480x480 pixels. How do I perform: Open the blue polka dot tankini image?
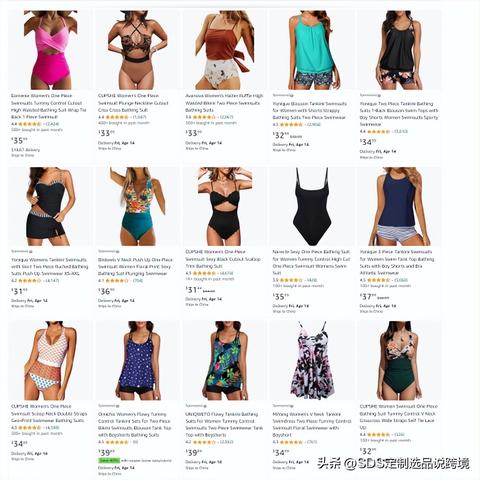[x=138, y=361]
